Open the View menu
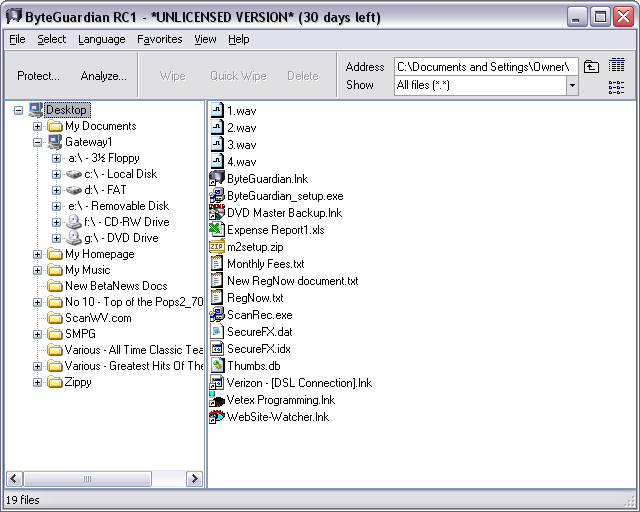 click(x=205, y=39)
